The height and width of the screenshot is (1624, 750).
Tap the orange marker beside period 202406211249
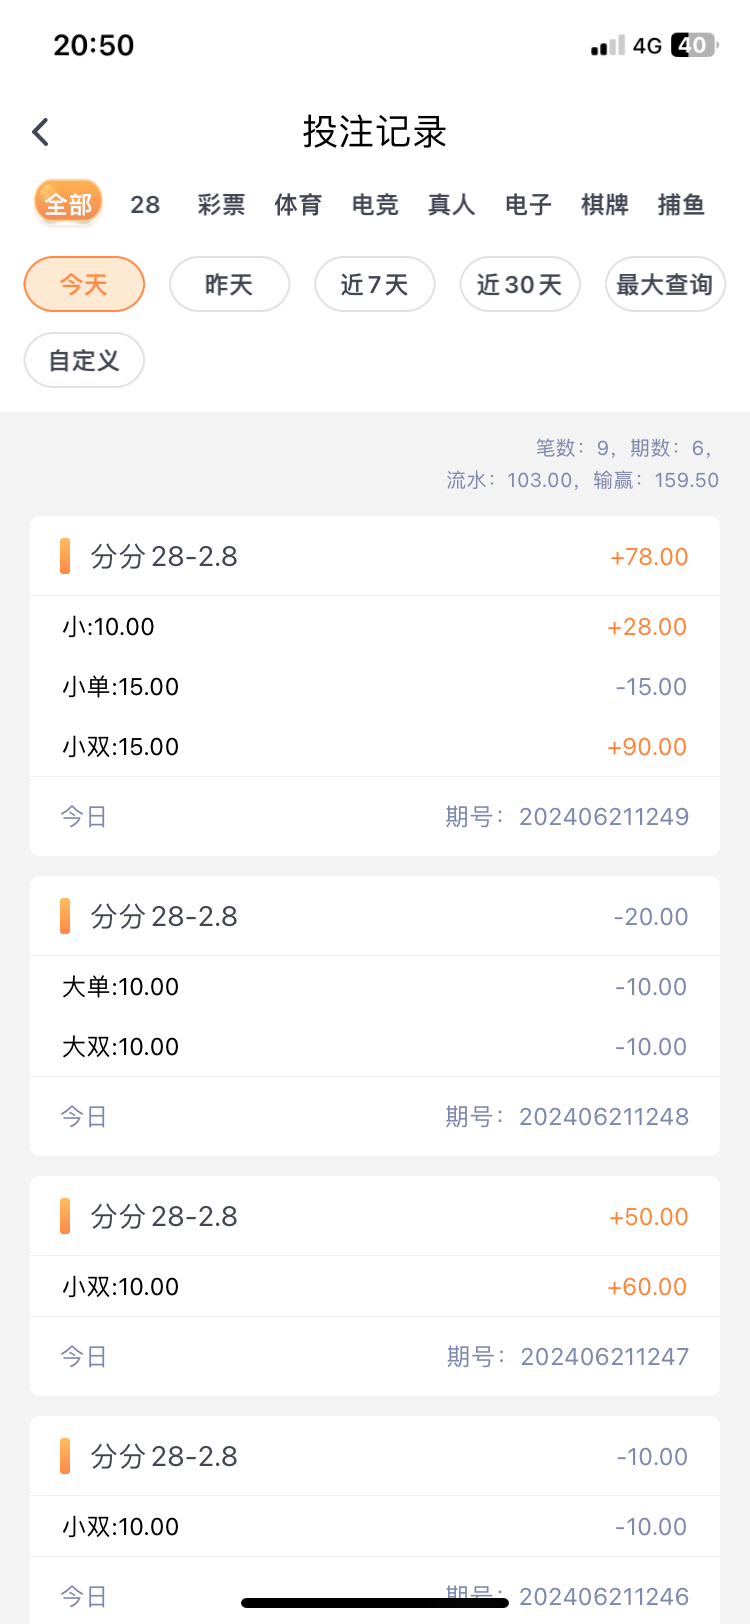65,556
